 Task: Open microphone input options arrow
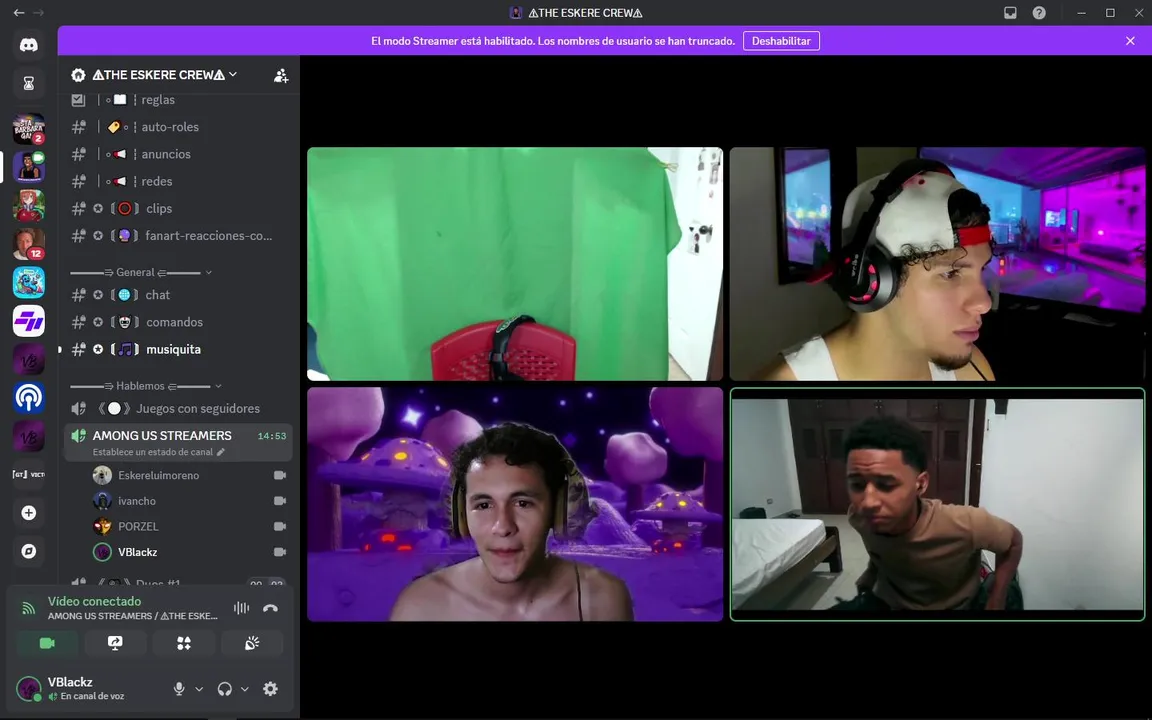pos(199,689)
